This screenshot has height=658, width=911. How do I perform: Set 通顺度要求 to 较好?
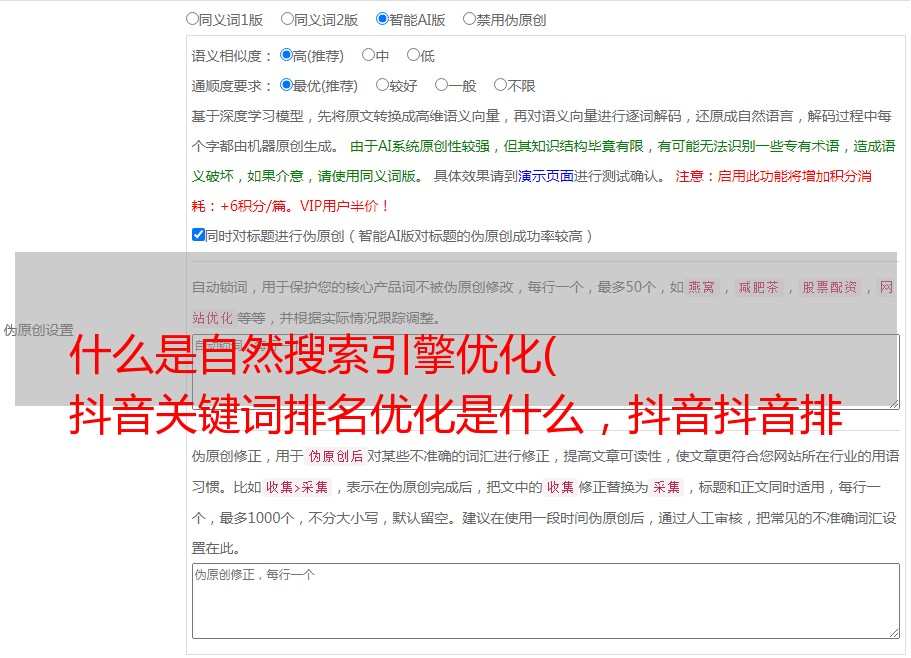tap(382, 85)
